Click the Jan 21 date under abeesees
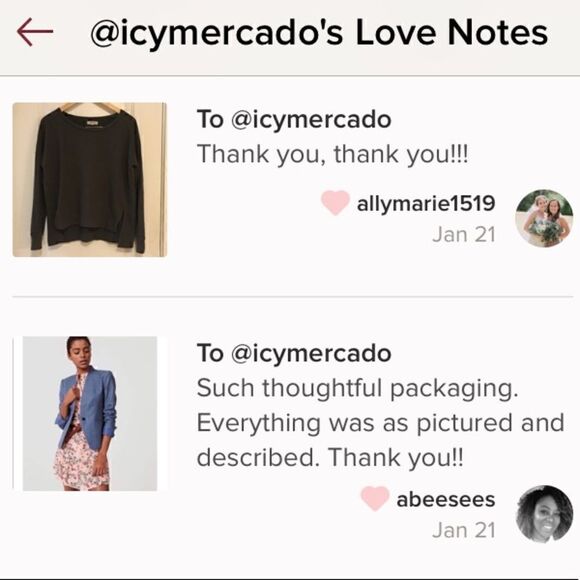This screenshot has height=580, width=580. click(x=463, y=530)
